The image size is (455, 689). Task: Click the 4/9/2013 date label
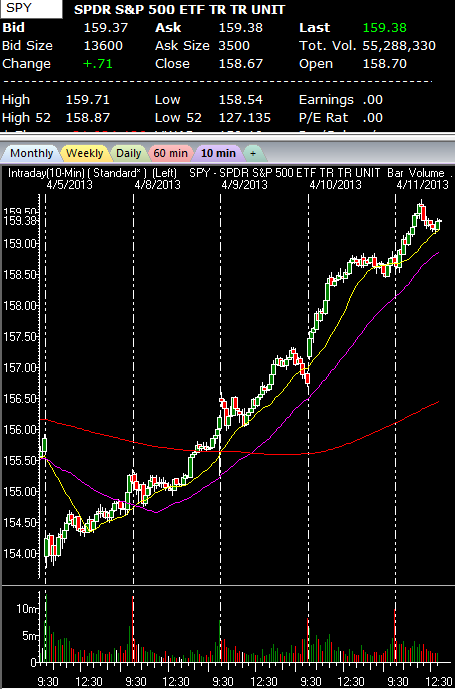pyautogui.click(x=244, y=184)
